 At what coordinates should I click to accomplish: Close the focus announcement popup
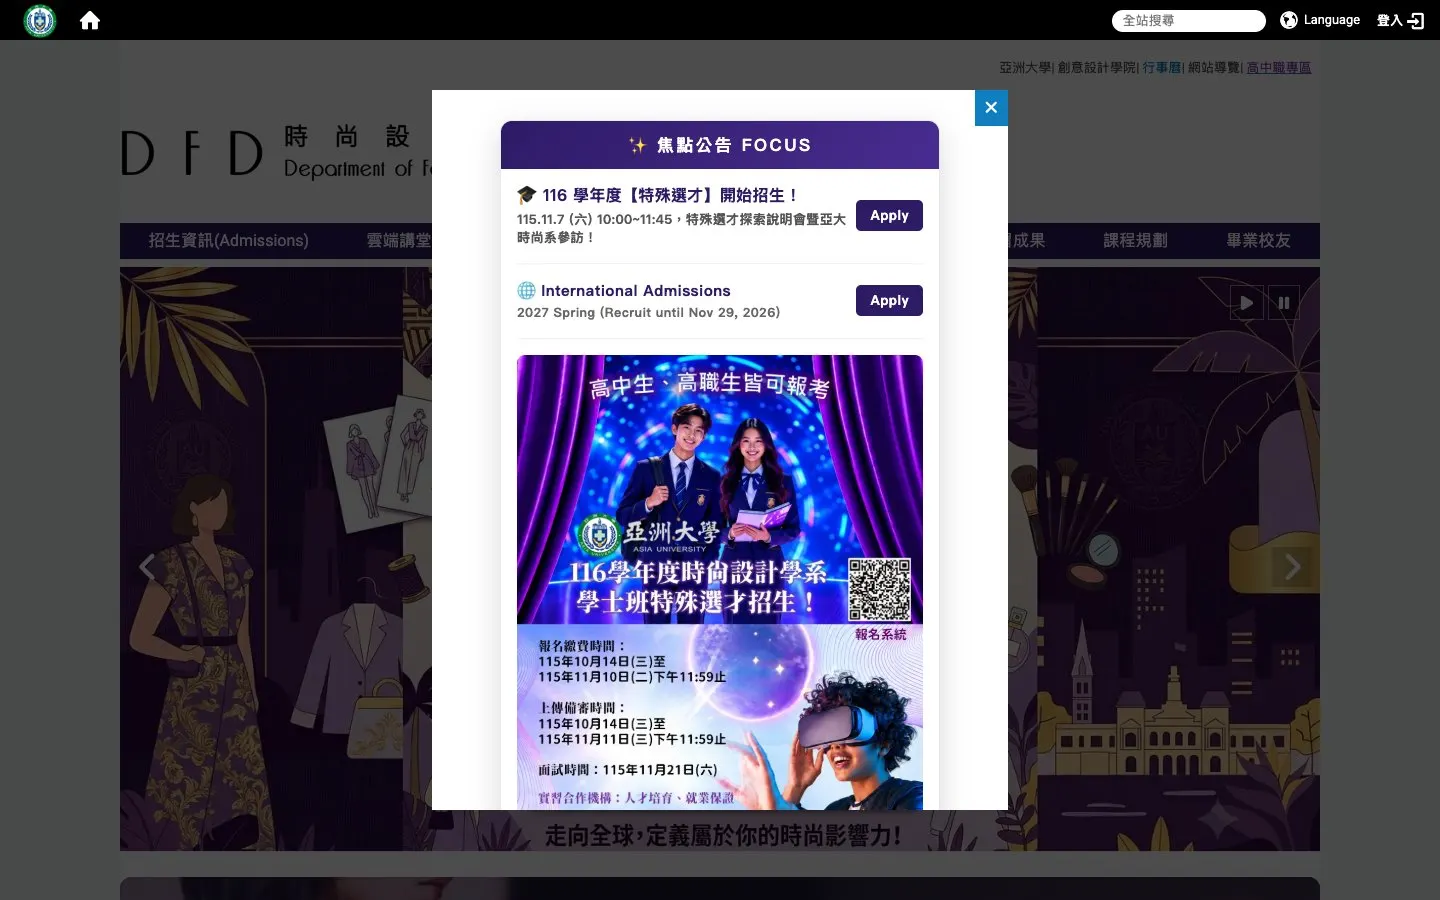coord(991,108)
